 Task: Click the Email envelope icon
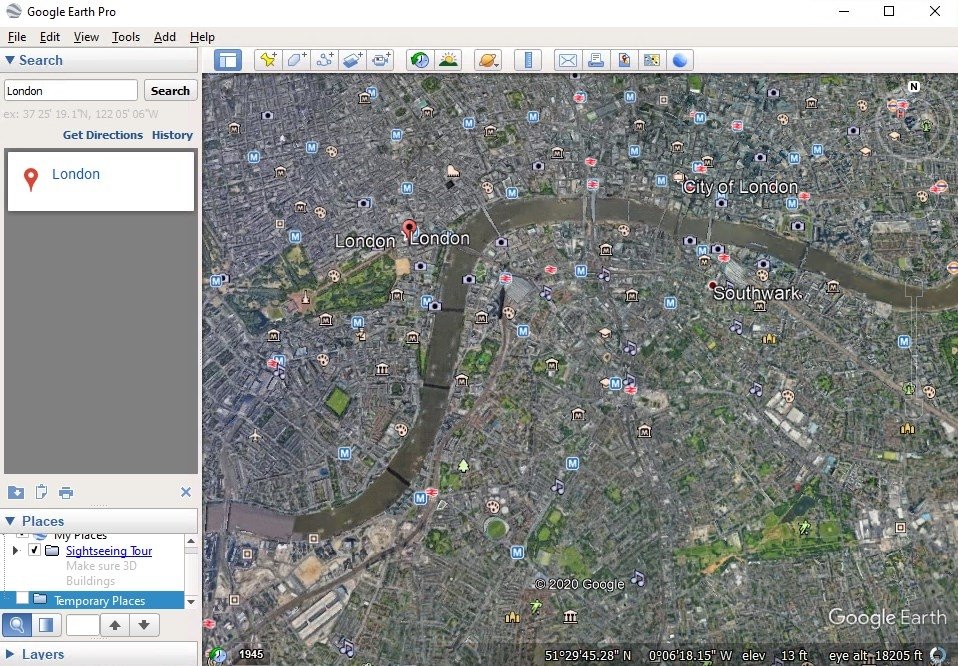click(568, 60)
